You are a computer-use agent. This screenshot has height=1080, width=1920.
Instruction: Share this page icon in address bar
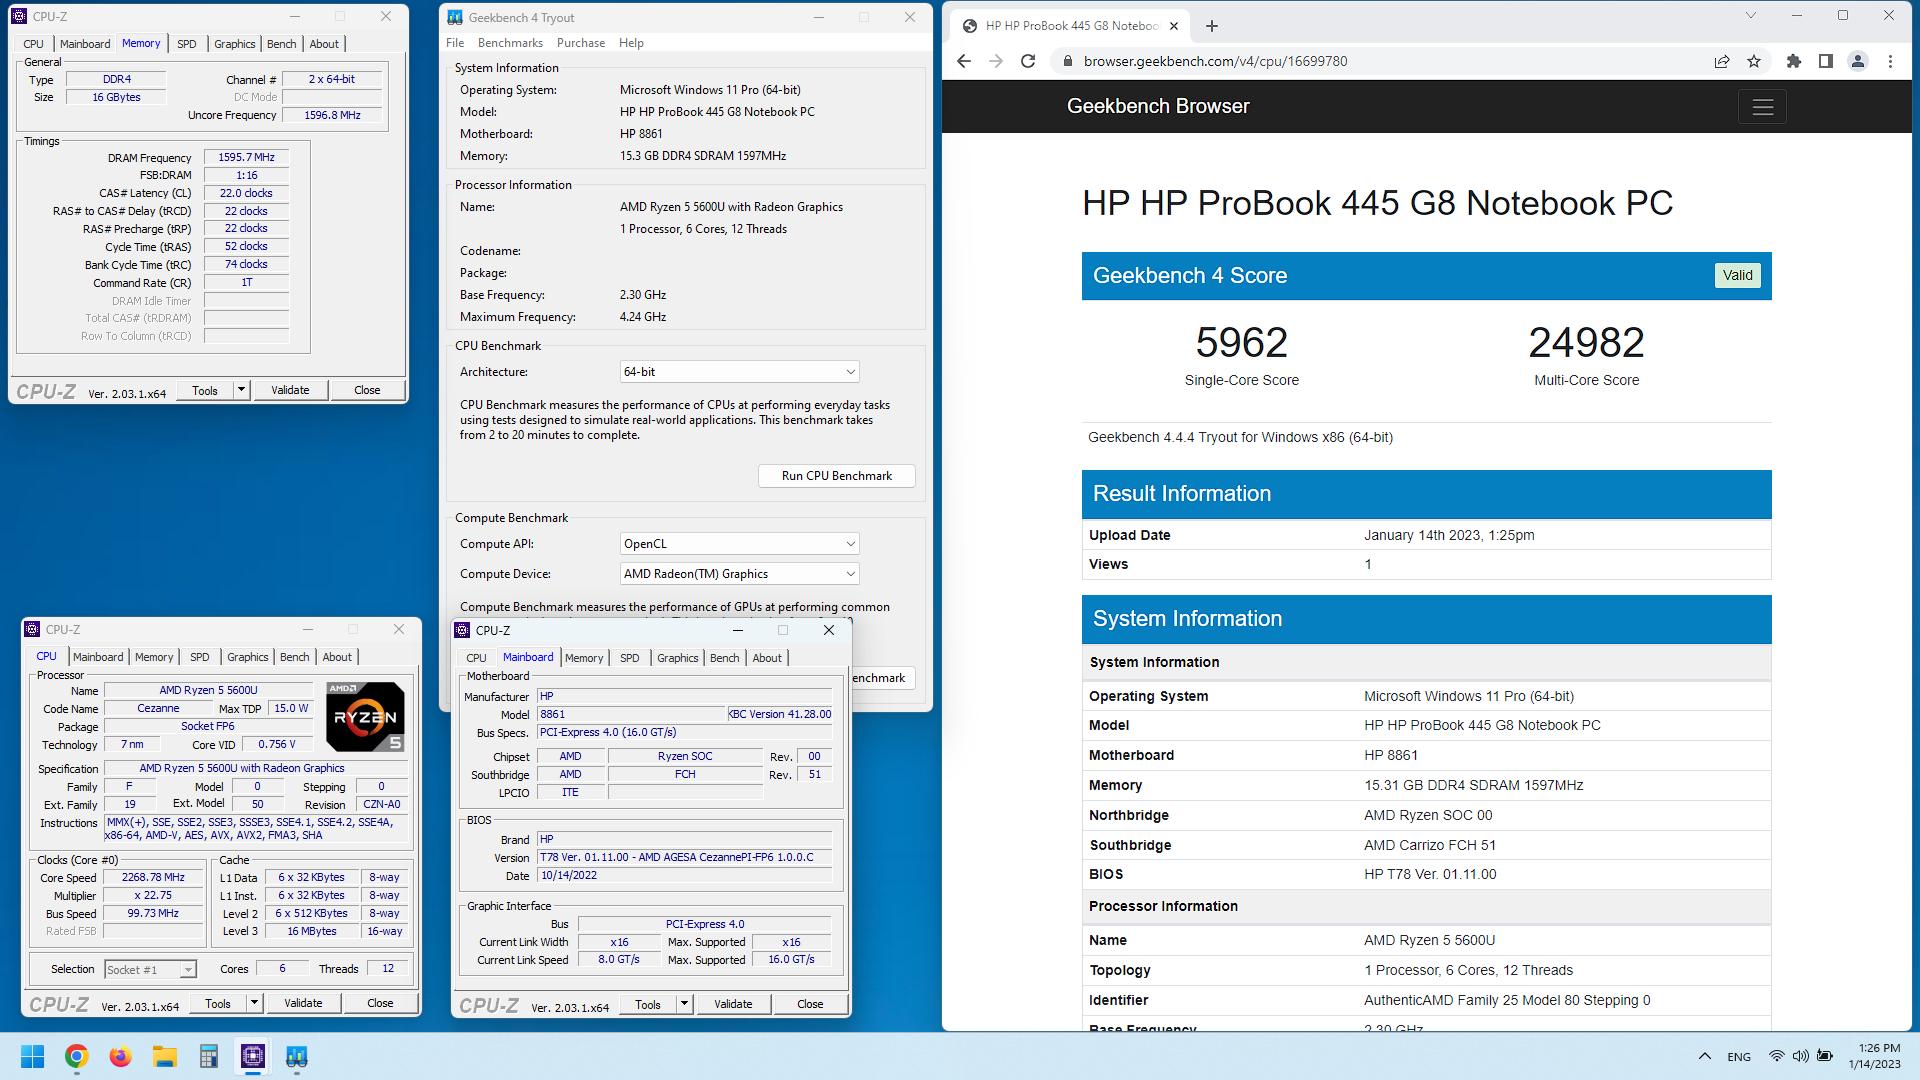[1722, 61]
